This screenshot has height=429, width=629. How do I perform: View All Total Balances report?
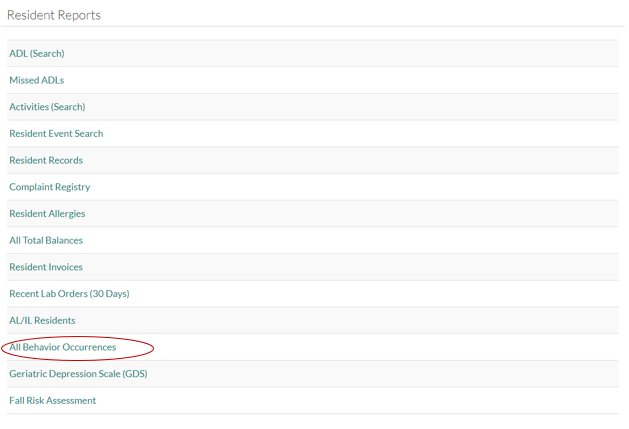[x=46, y=240]
